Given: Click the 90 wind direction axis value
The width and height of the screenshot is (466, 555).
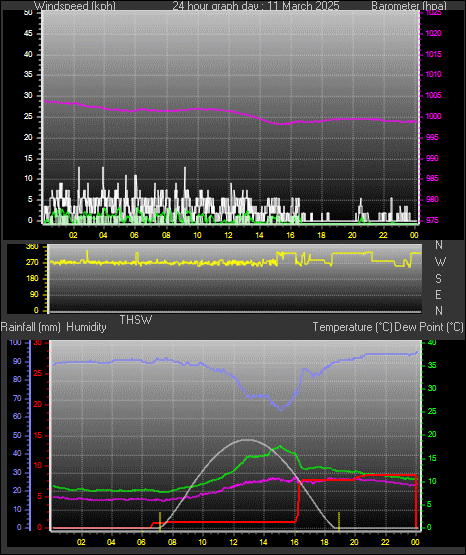Looking at the screenshot, I should (34, 294).
